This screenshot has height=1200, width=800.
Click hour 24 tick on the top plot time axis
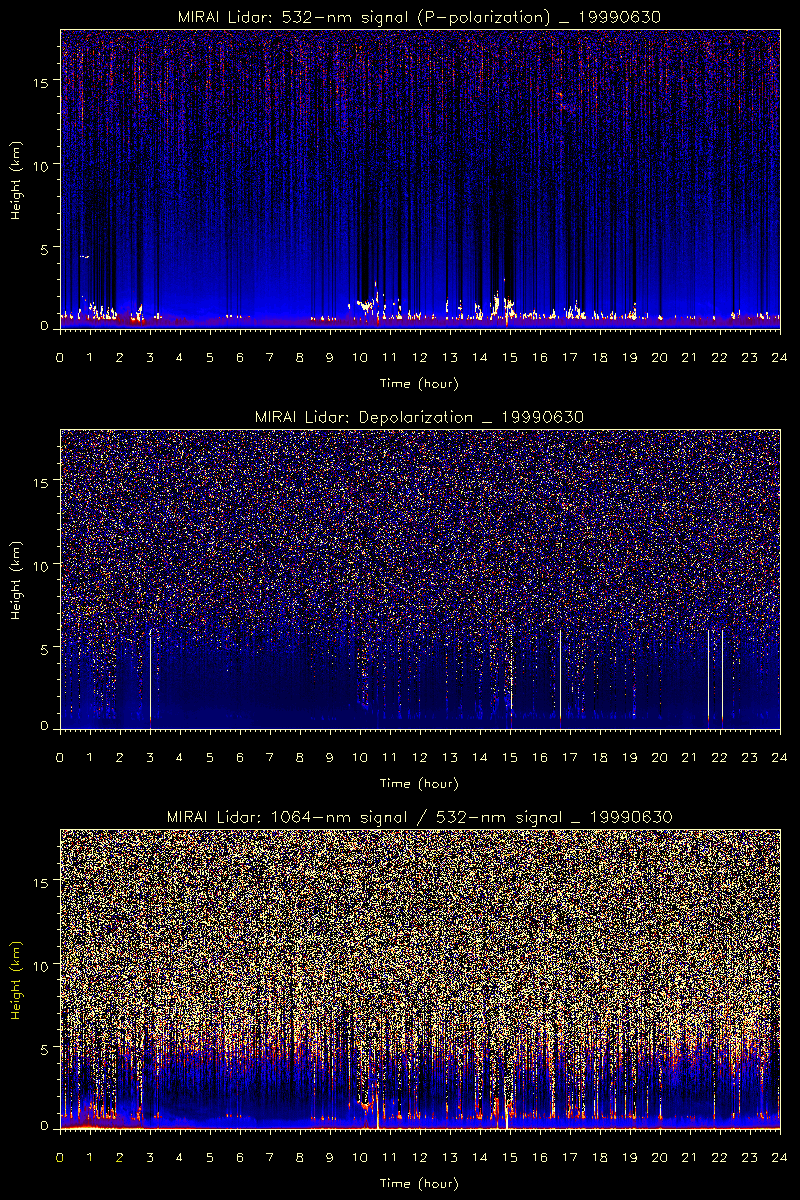click(779, 357)
